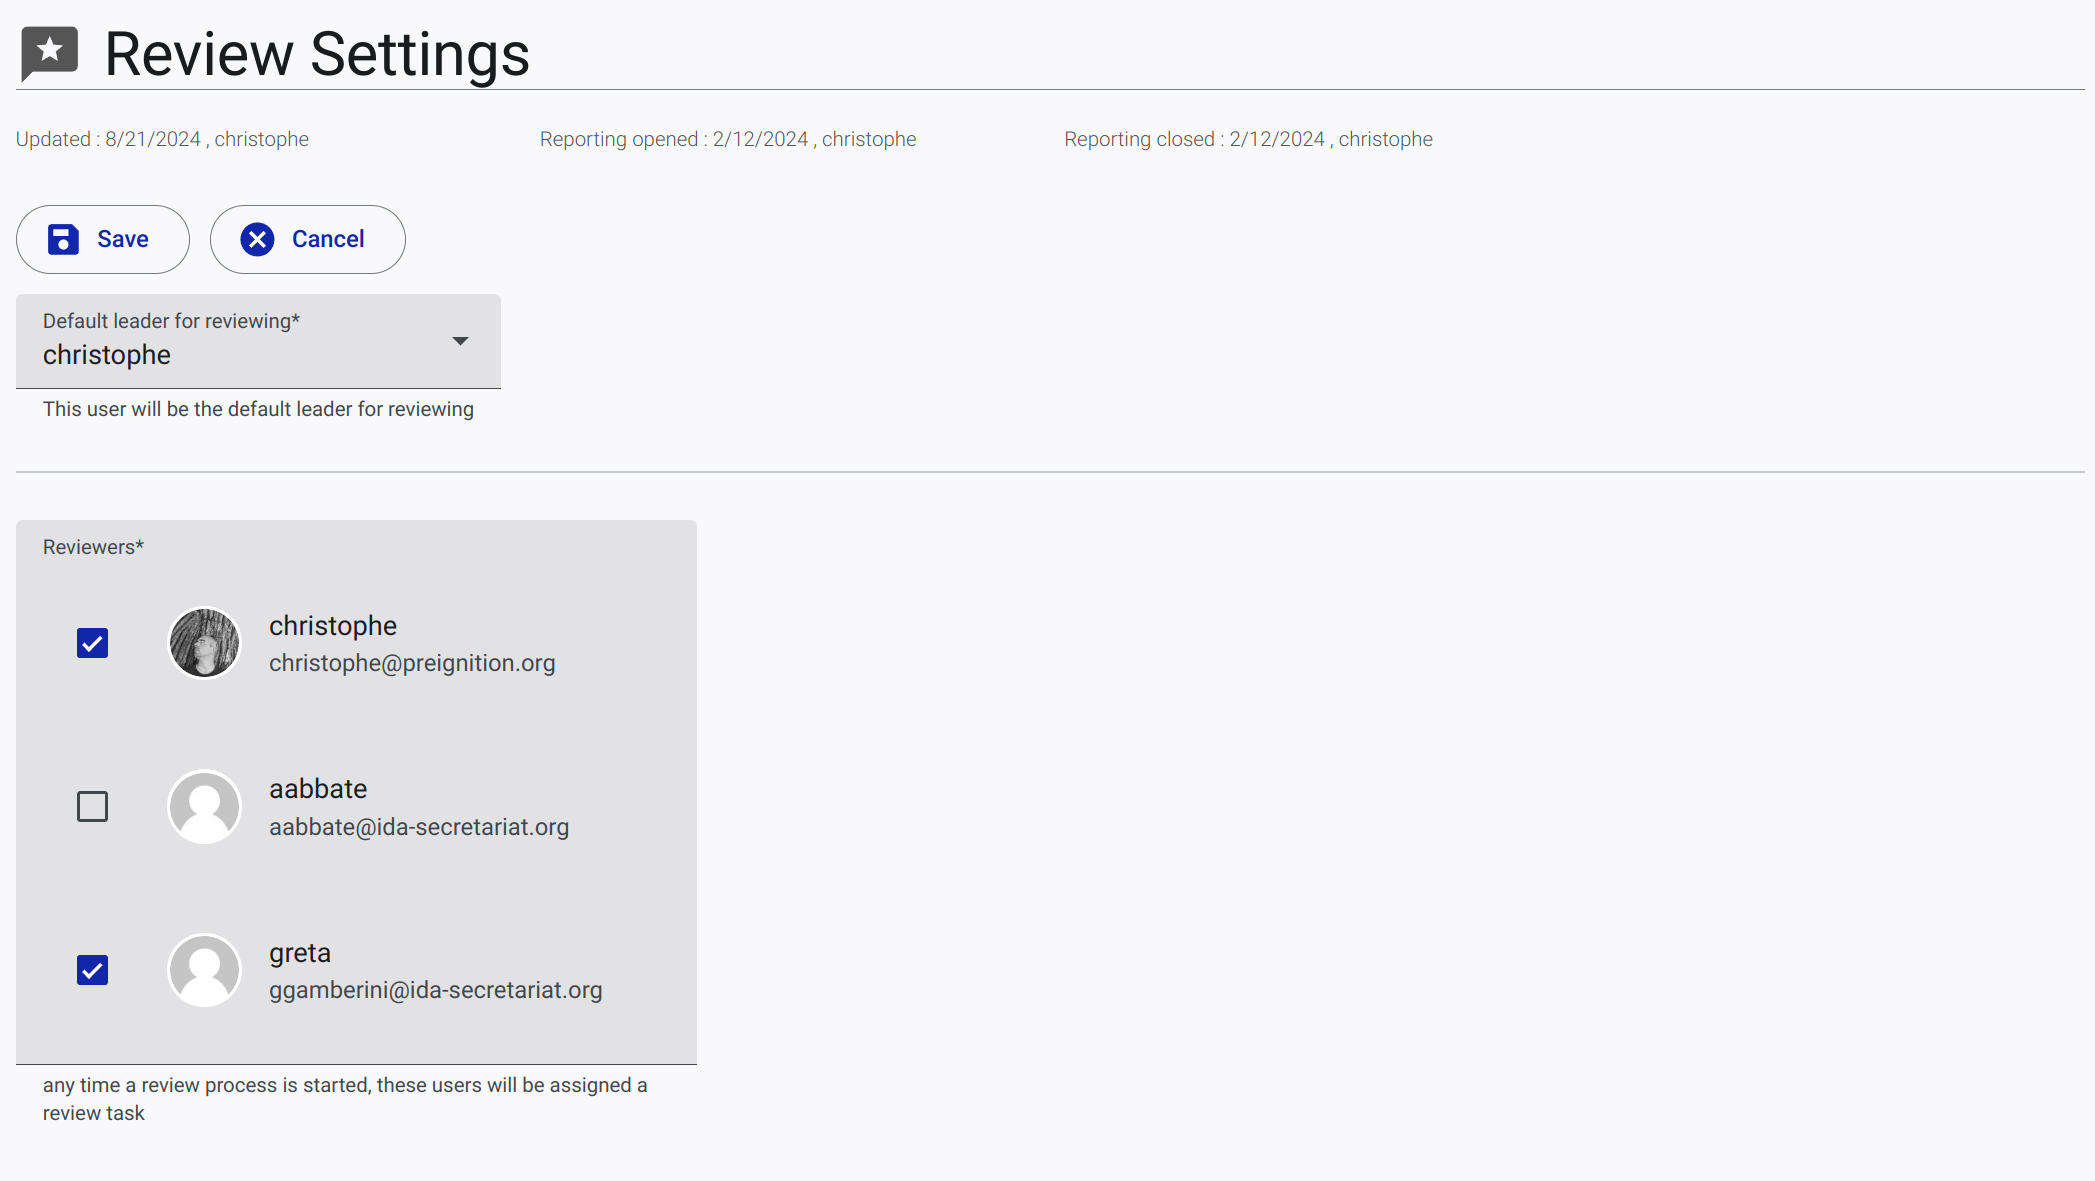
Task: Click christophe@preignition.org email text
Action: (412, 663)
